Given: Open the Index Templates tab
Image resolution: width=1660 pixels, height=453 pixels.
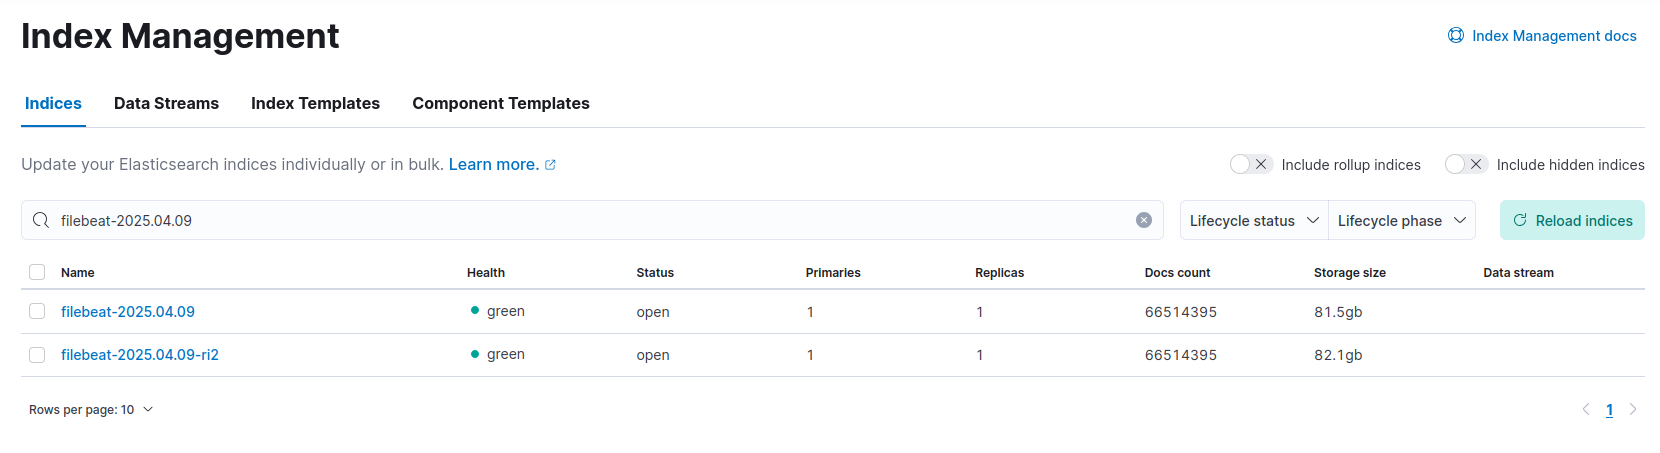Looking at the screenshot, I should click(315, 103).
